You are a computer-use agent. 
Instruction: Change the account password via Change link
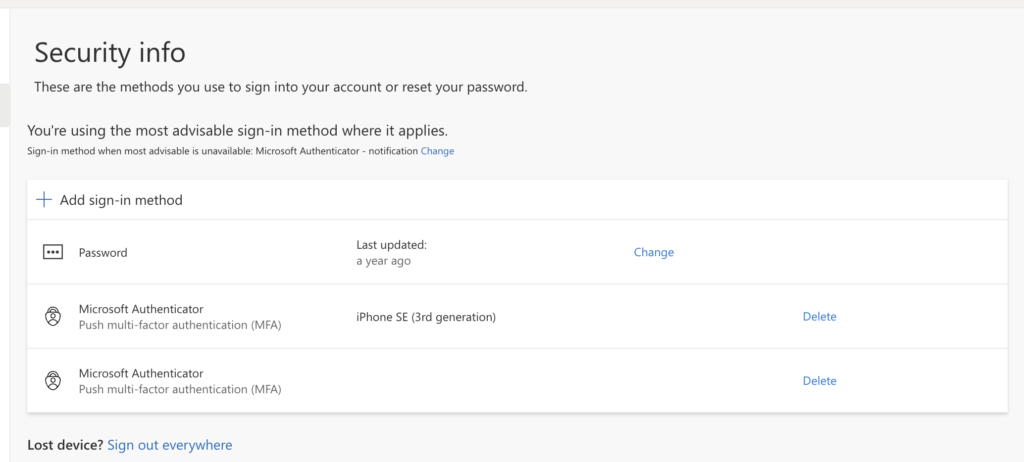(x=654, y=252)
